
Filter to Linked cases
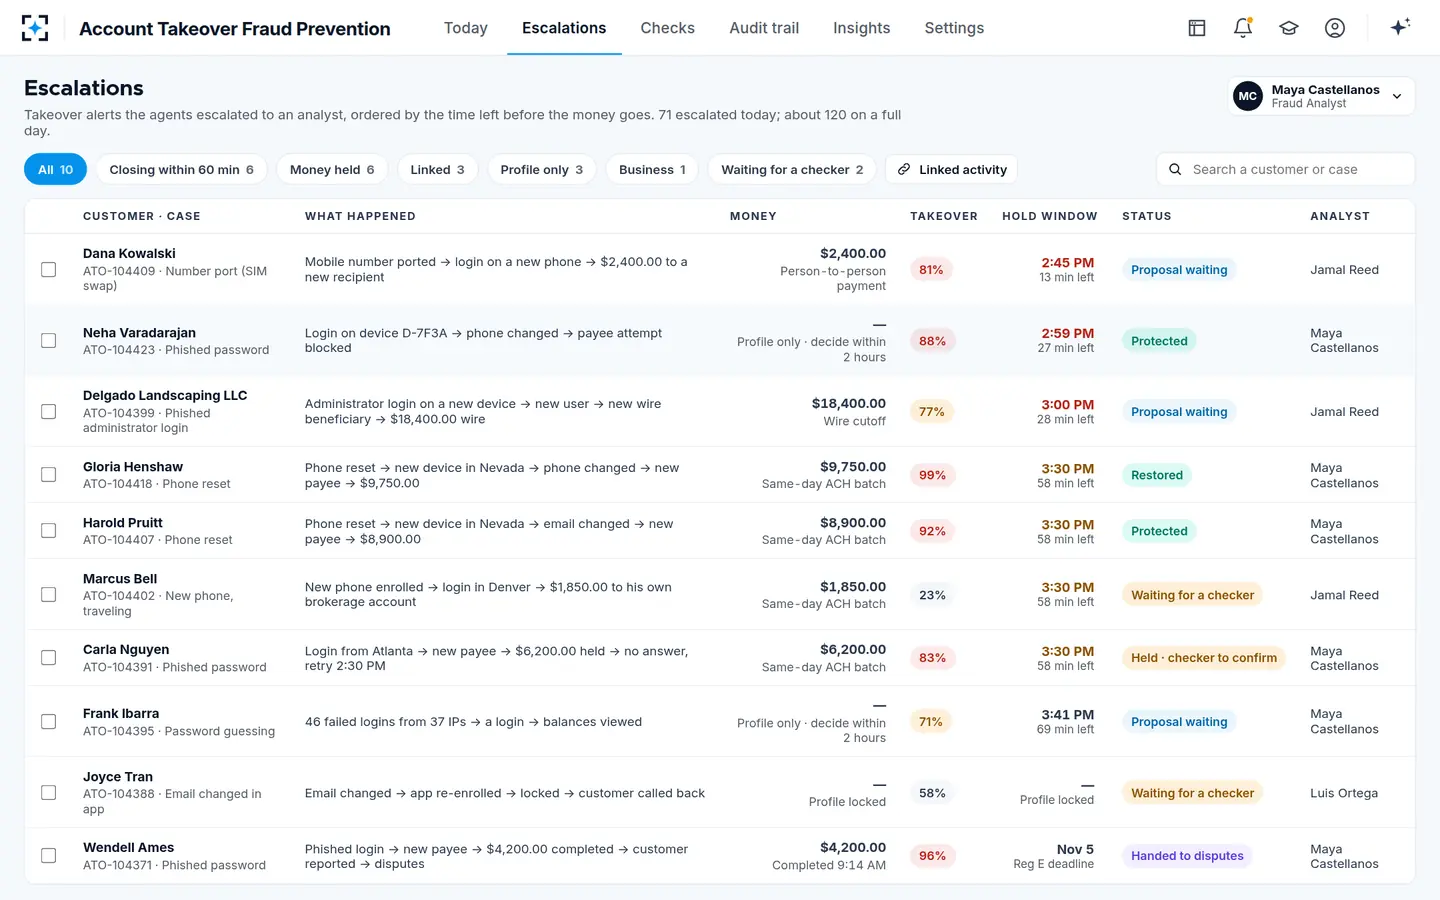437,170
